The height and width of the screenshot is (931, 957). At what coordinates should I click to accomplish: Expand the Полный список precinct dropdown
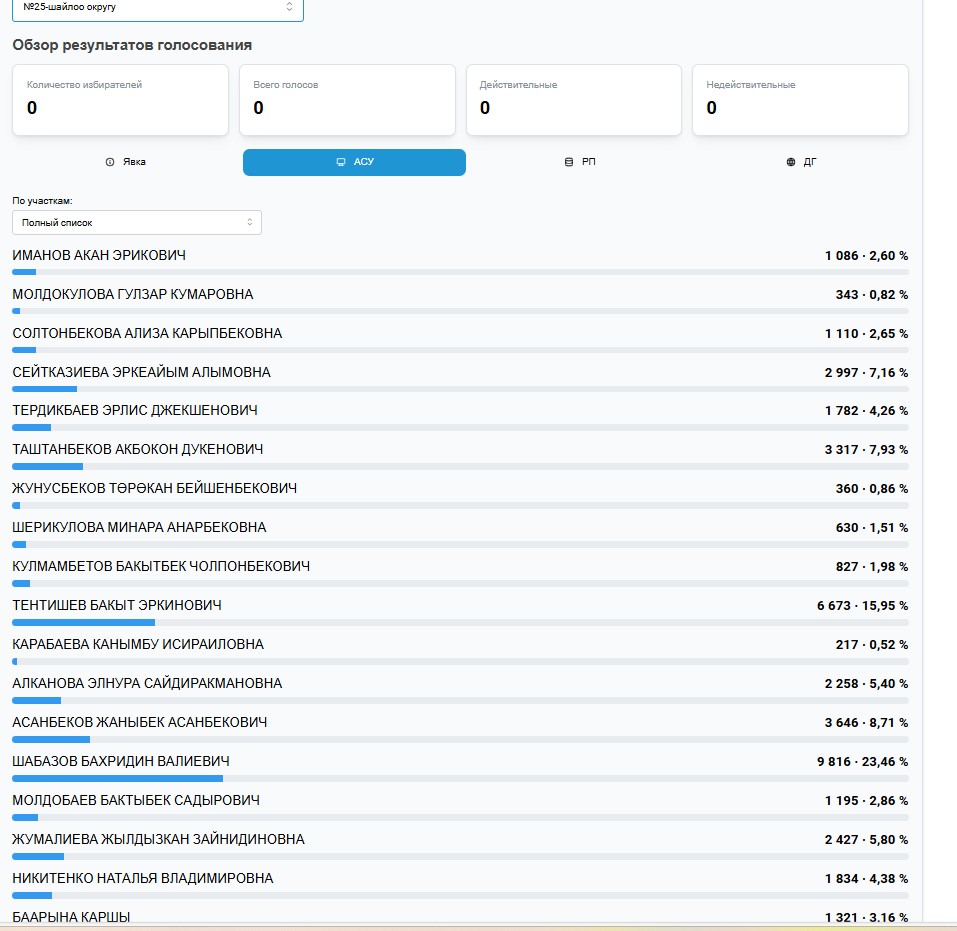pyautogui.click(x=137, y=222)
